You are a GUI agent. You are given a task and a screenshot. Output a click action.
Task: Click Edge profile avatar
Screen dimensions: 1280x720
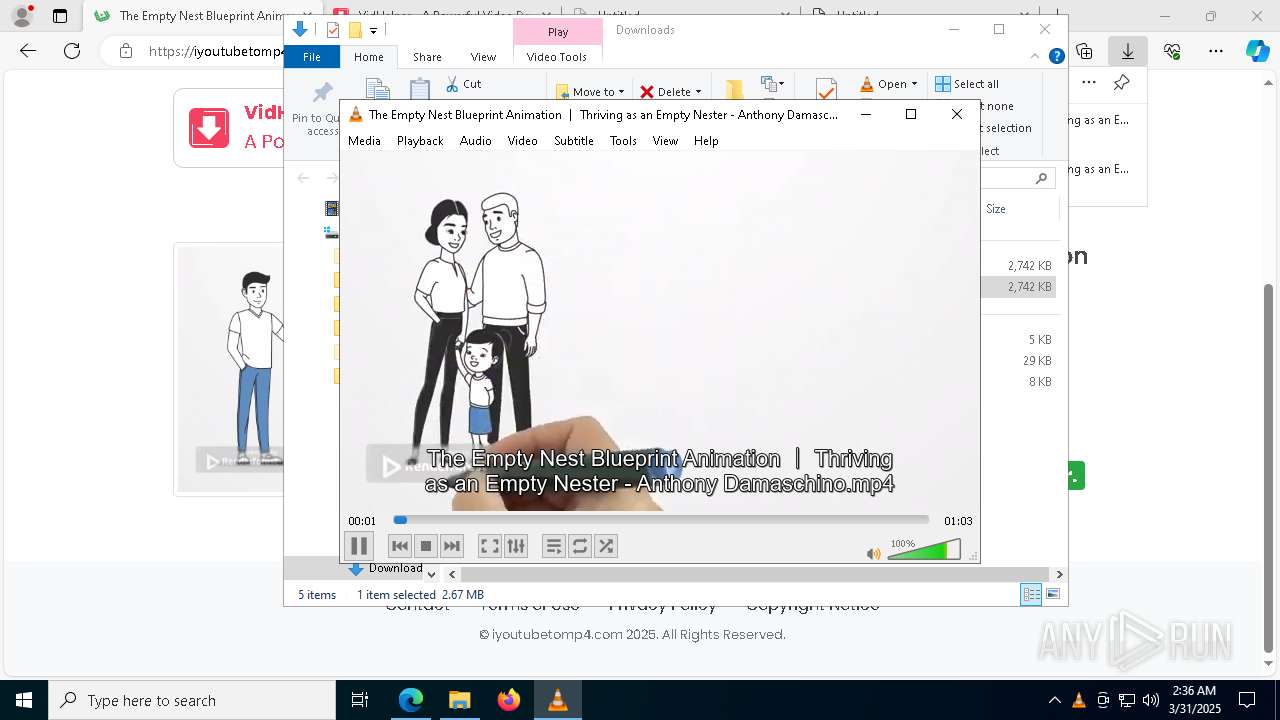tap(21, 16)
